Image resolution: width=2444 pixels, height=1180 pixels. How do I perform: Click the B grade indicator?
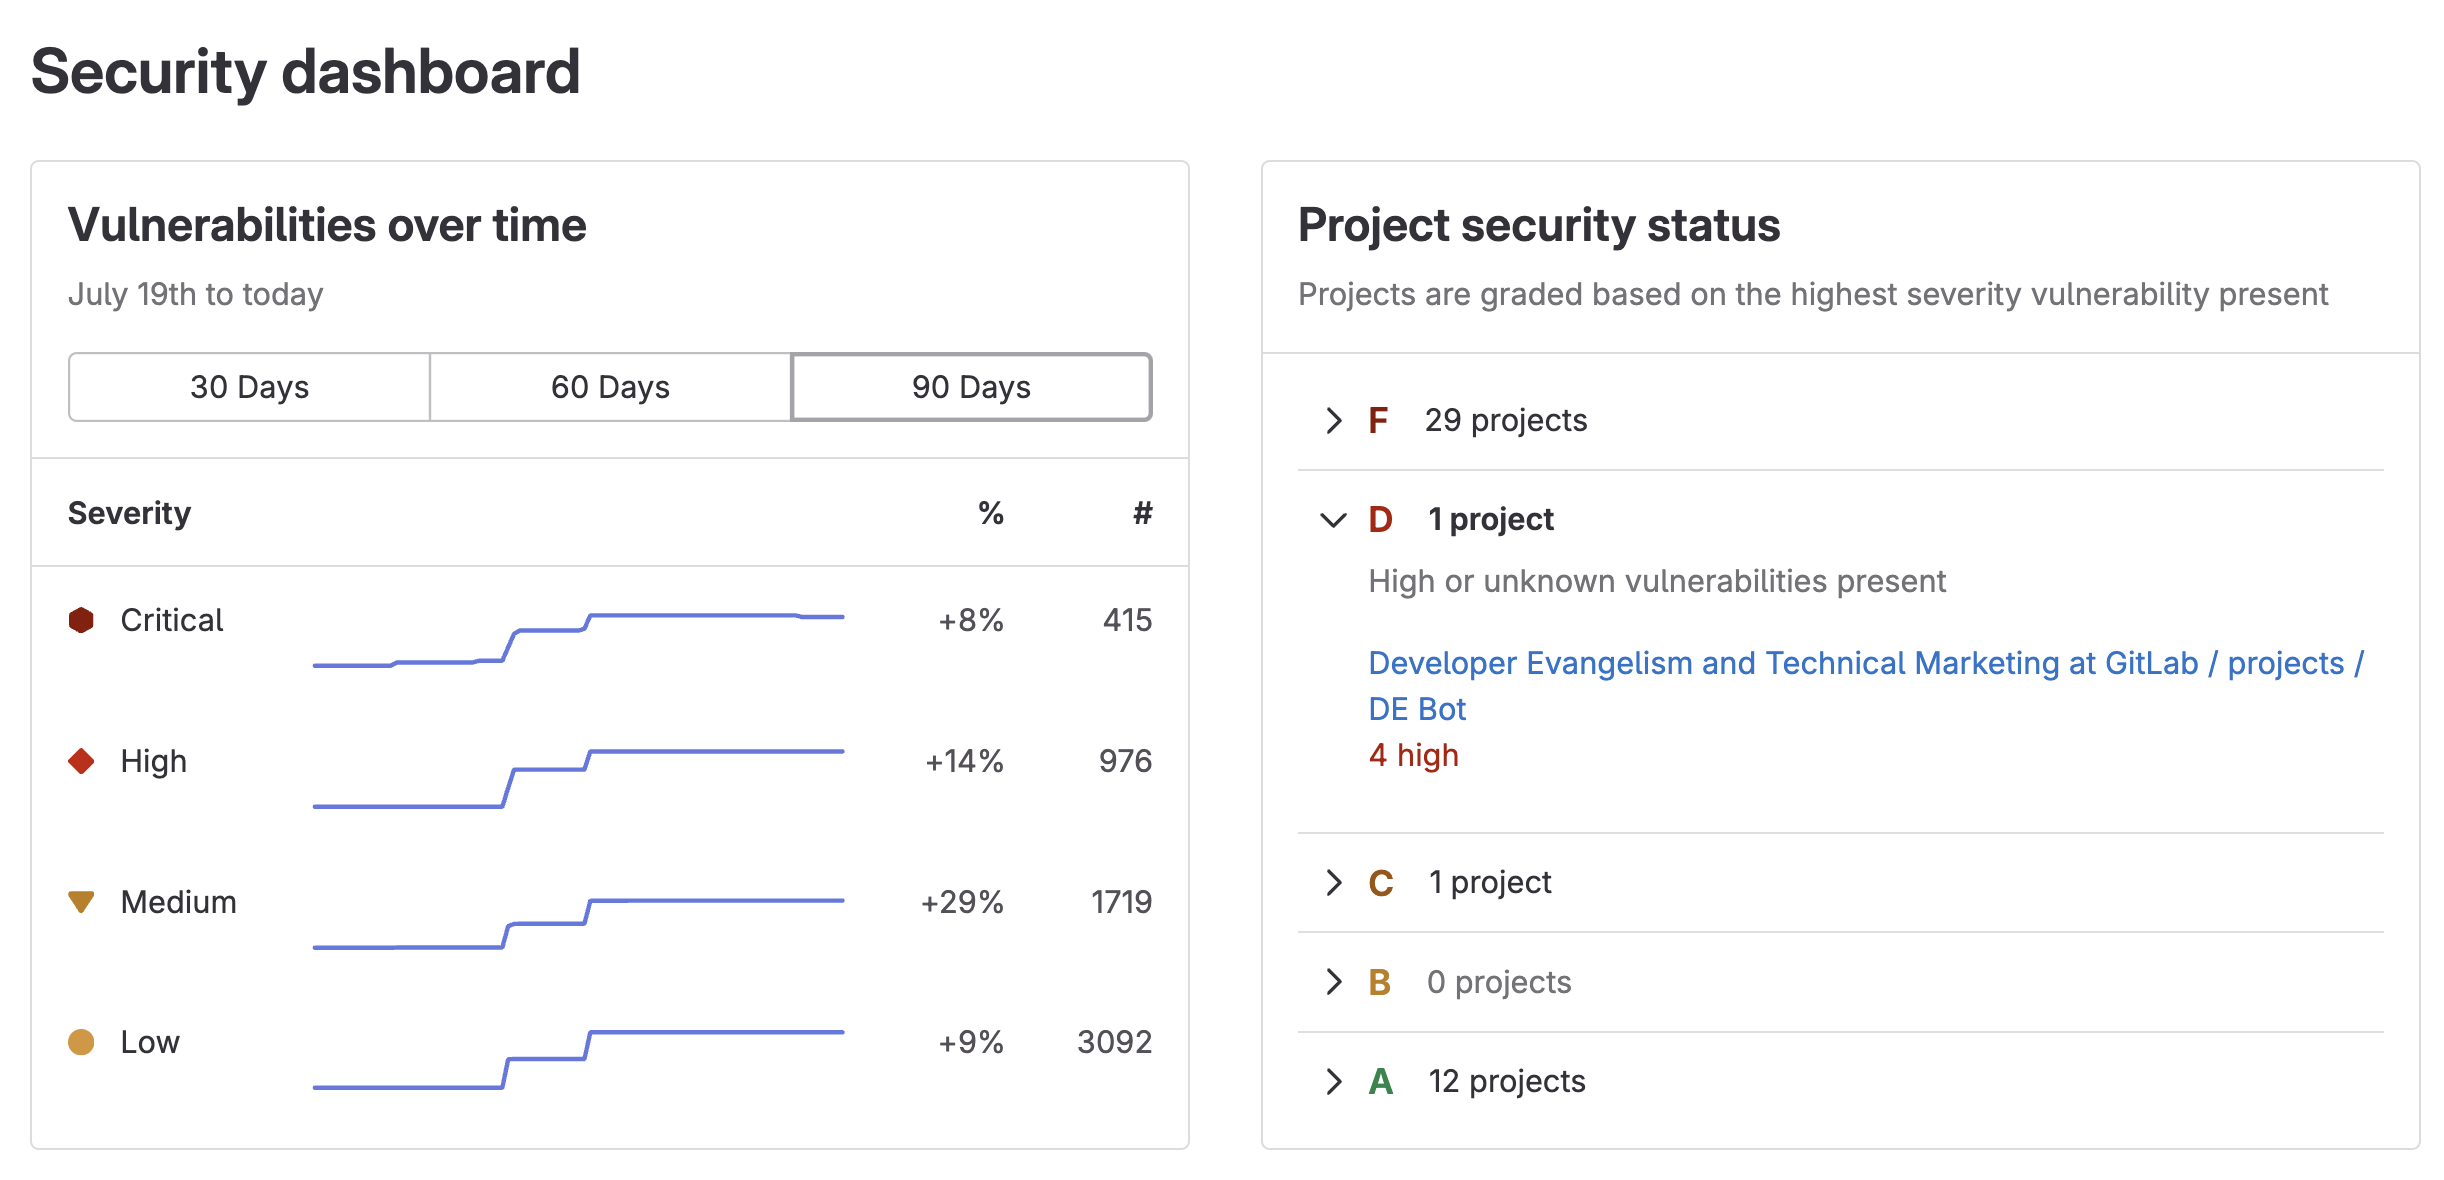(1379, 982)
